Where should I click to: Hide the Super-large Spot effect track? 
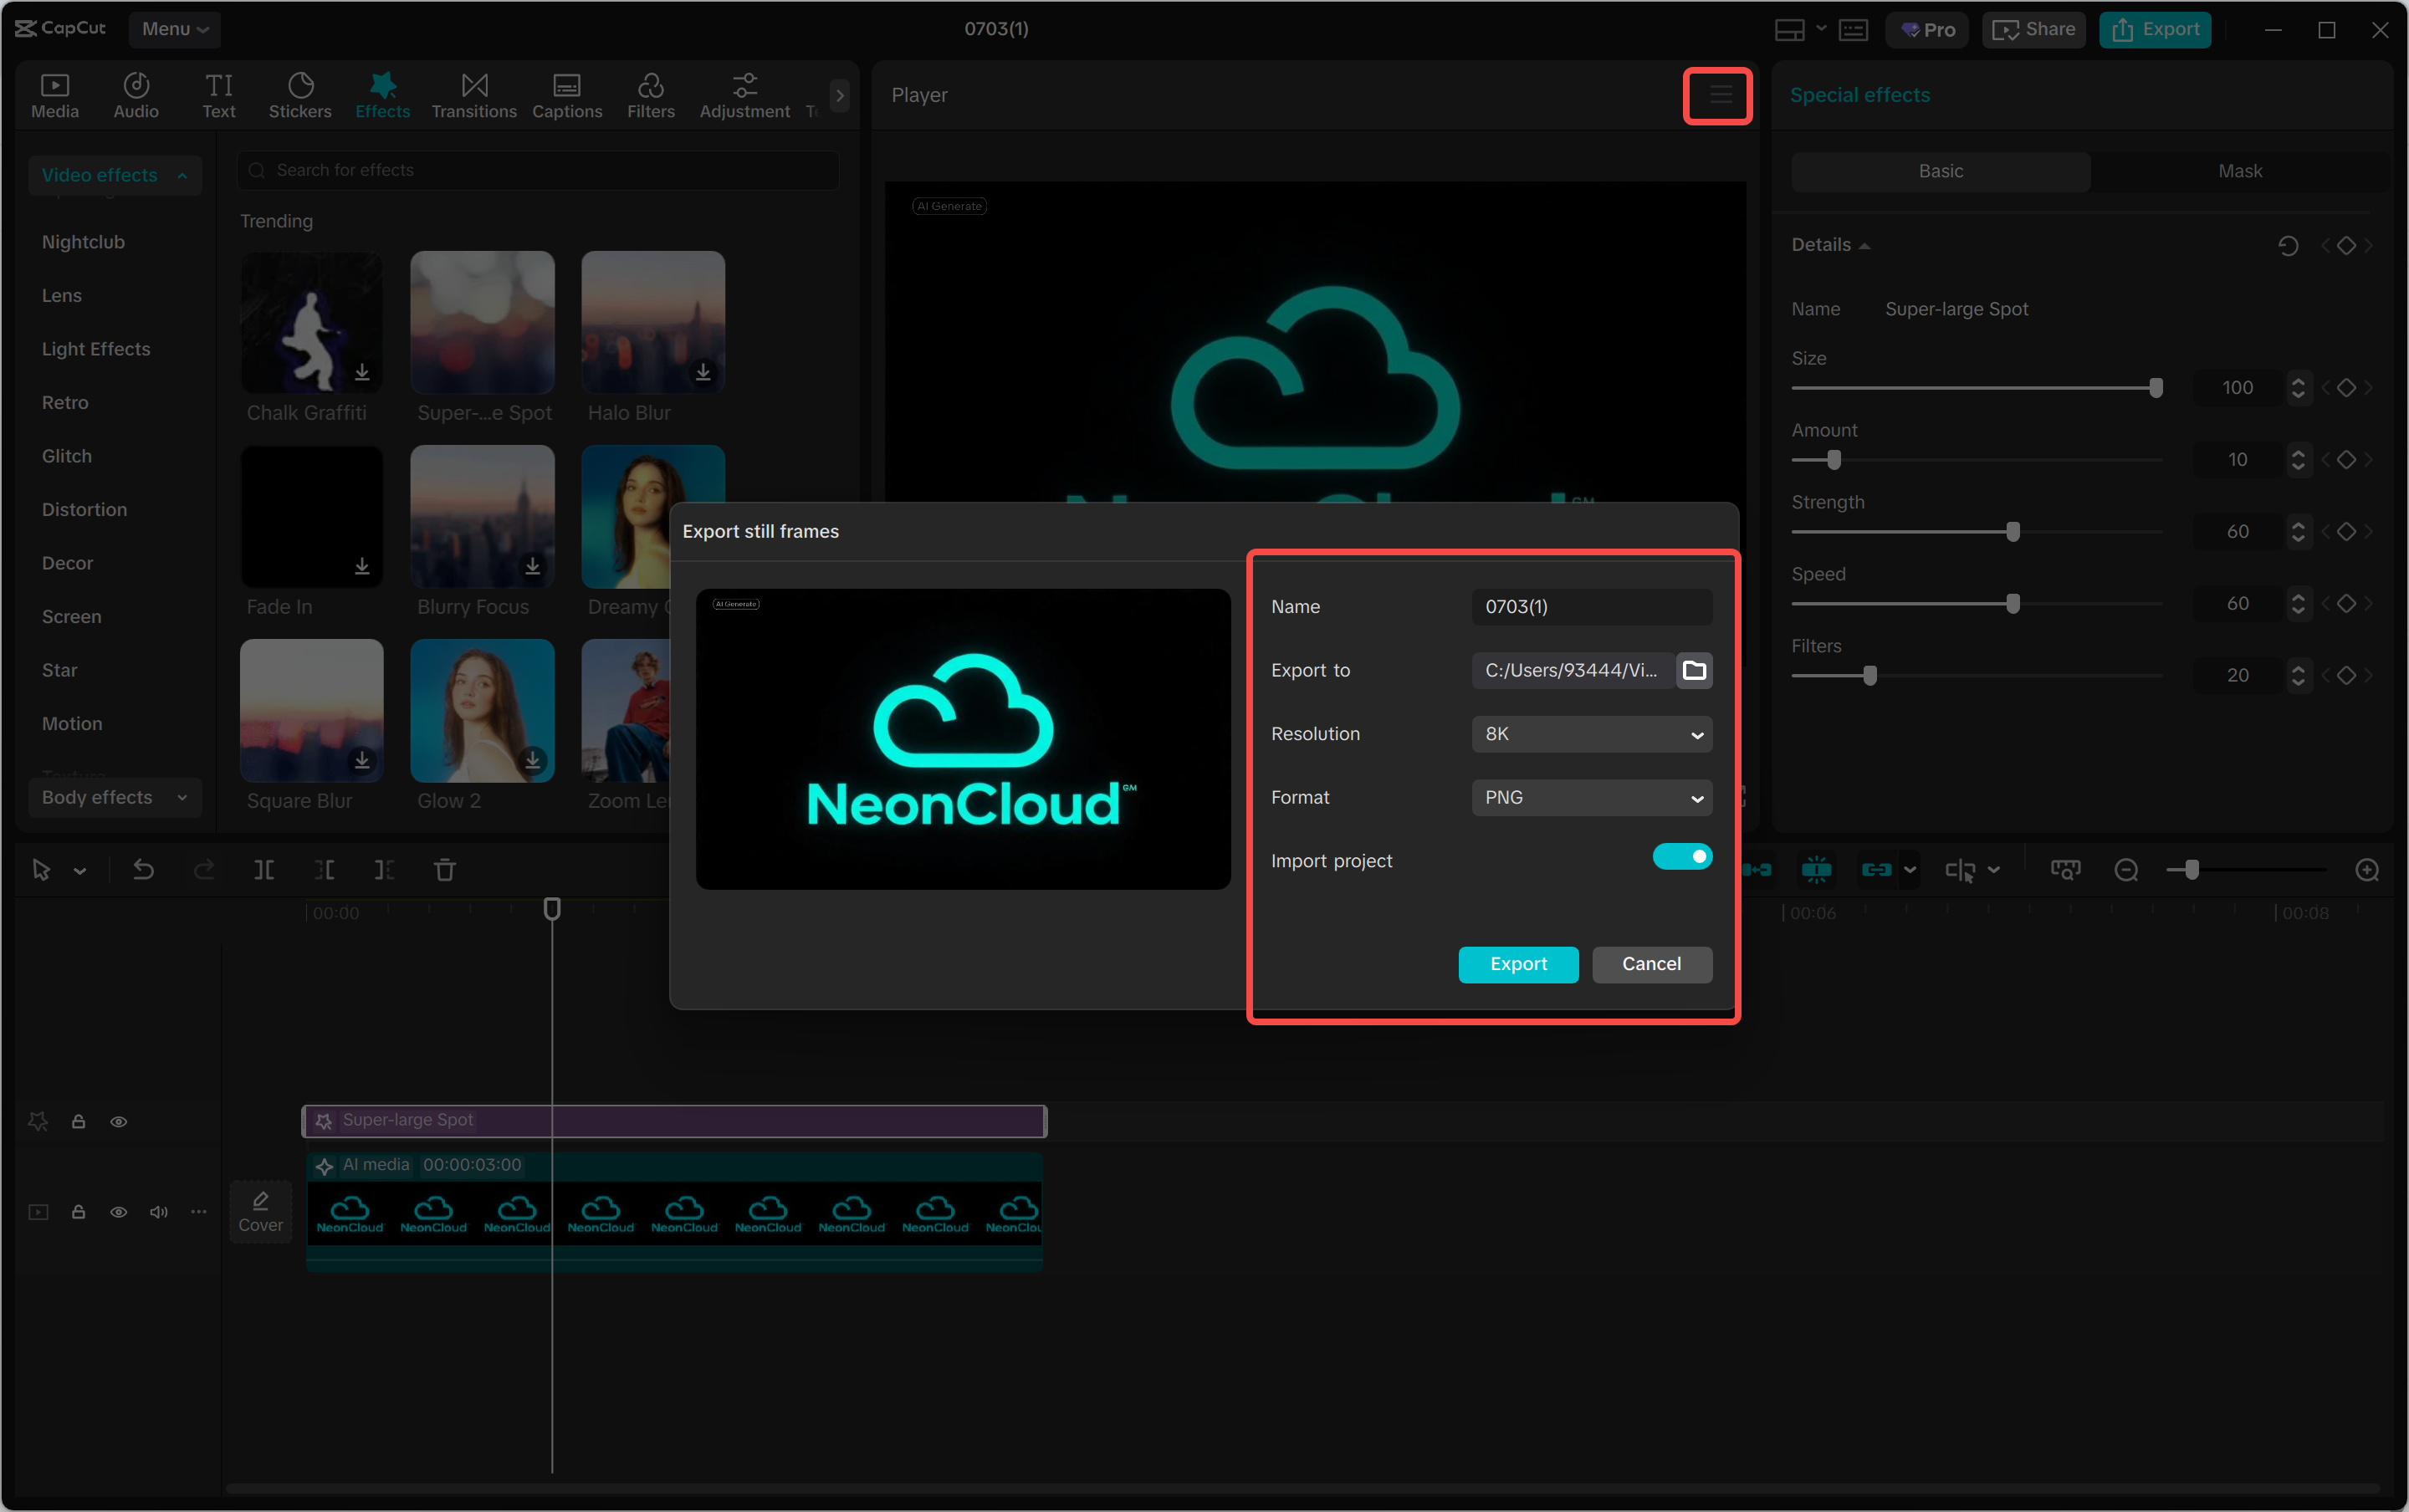click(x=119, y=1121)
